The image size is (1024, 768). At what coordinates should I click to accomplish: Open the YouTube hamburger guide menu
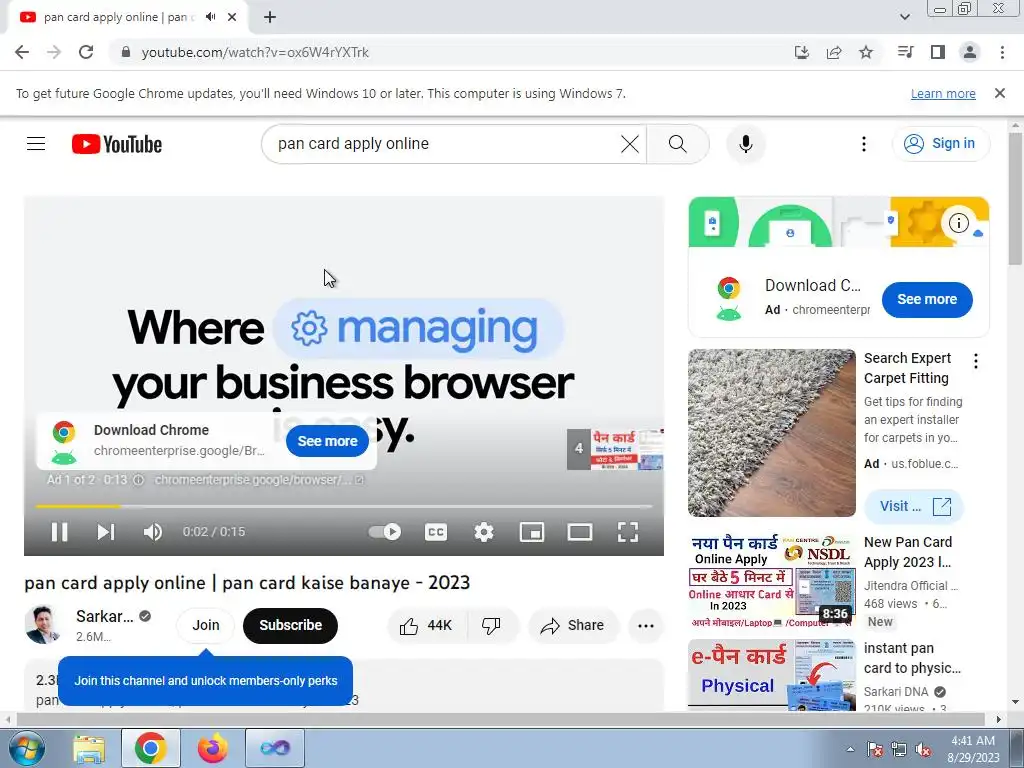pos(36,144)
